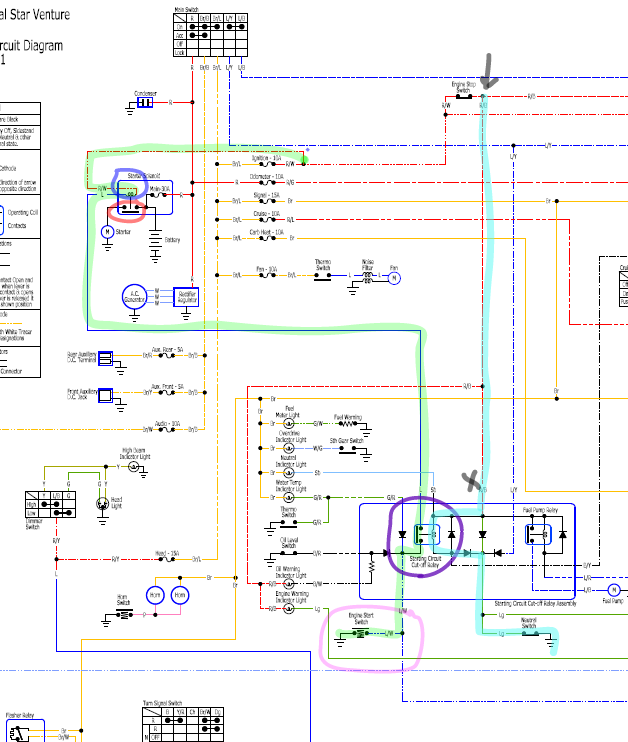Click the A.C. Generator circle symbol
628x742 pixels.
tap(134, 297)
